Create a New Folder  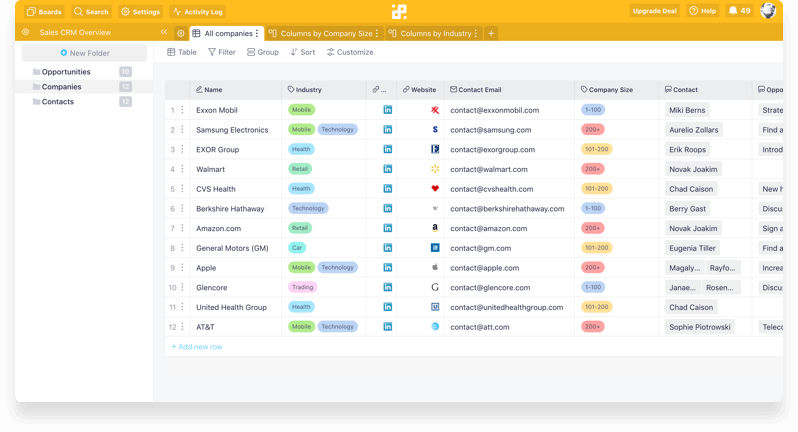84,53
